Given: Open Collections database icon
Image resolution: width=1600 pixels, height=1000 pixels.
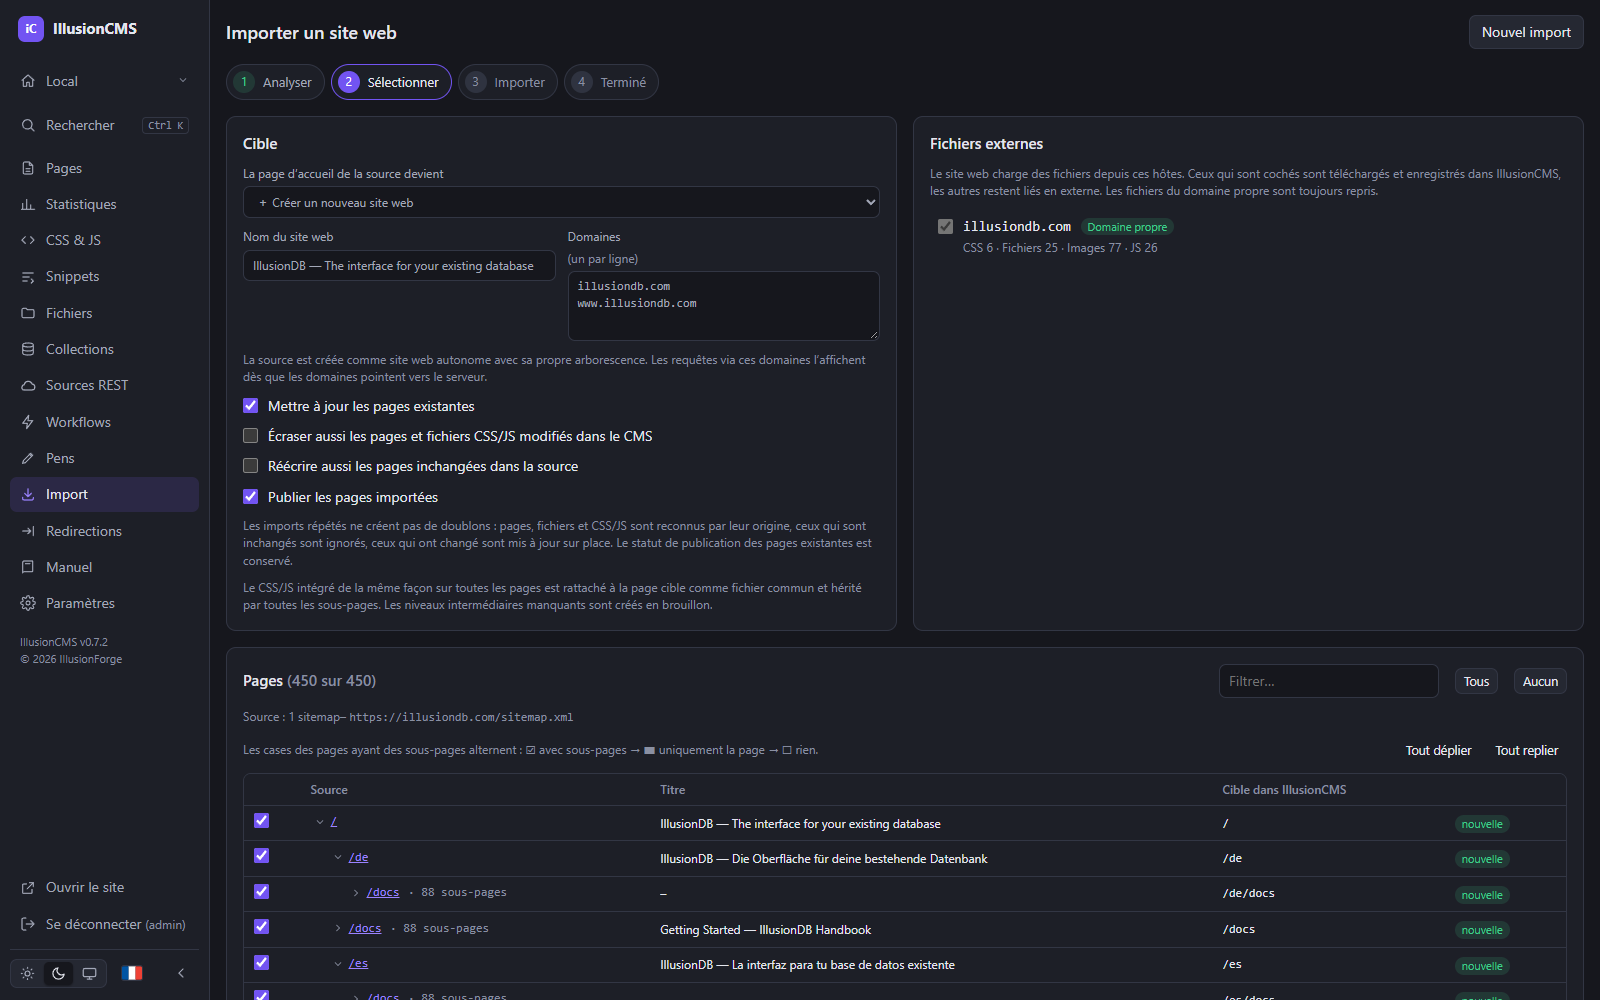Looking at the screenshot, I should [28, 349].
